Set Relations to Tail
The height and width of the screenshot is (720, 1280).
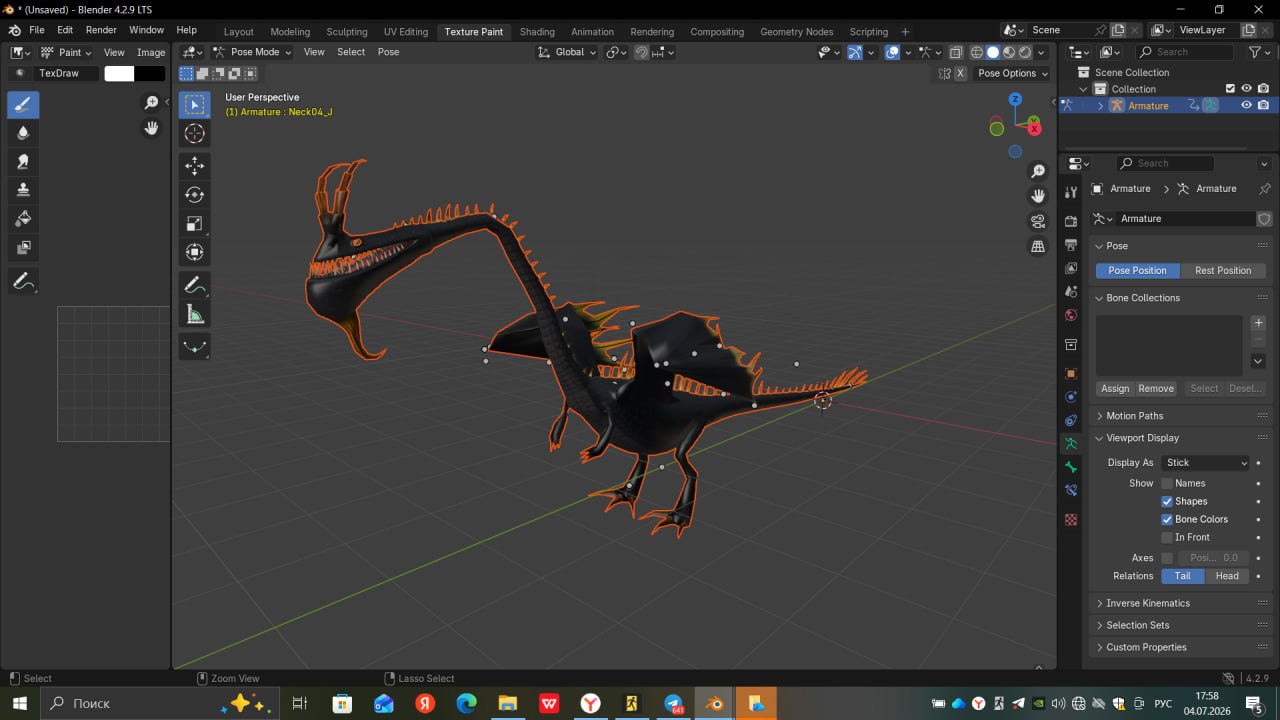click(x=1182, y=576)
